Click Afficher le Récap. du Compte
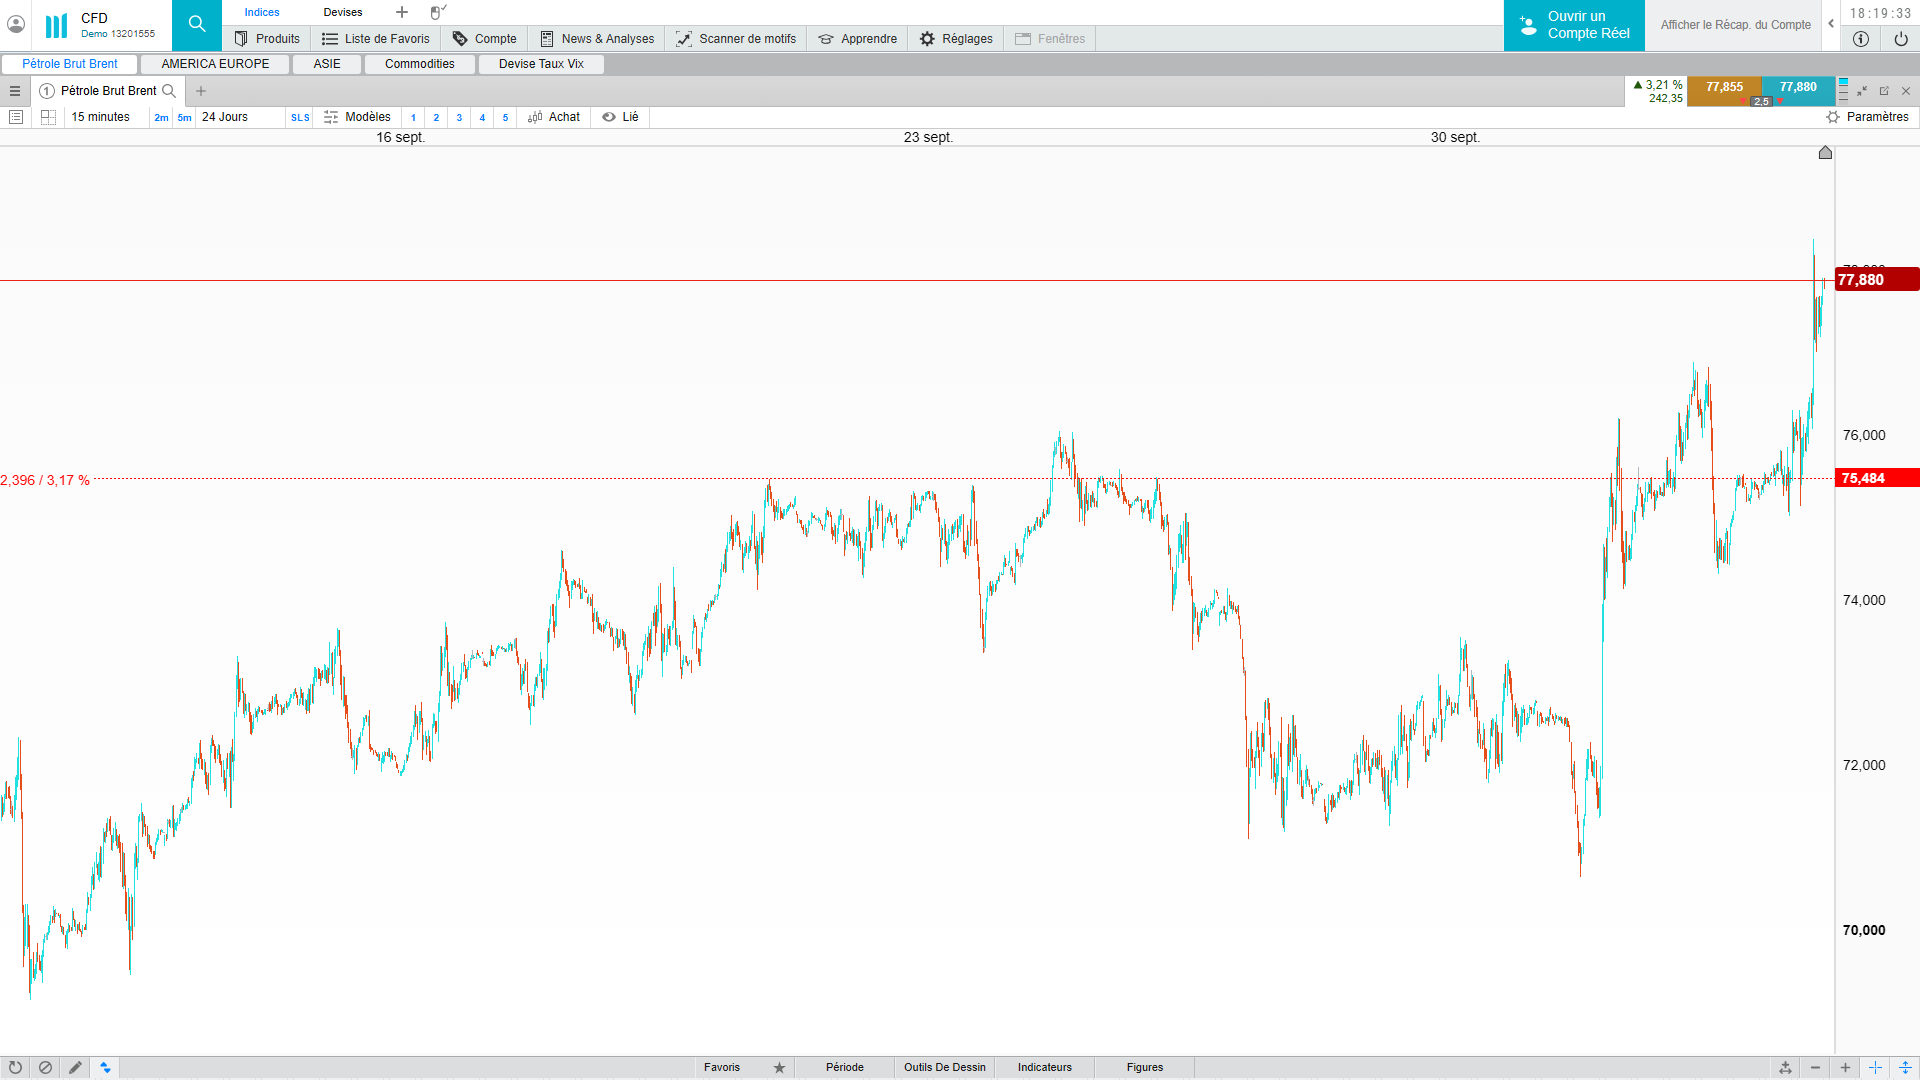1920x1080 pixels. (x=1735, y=25)
